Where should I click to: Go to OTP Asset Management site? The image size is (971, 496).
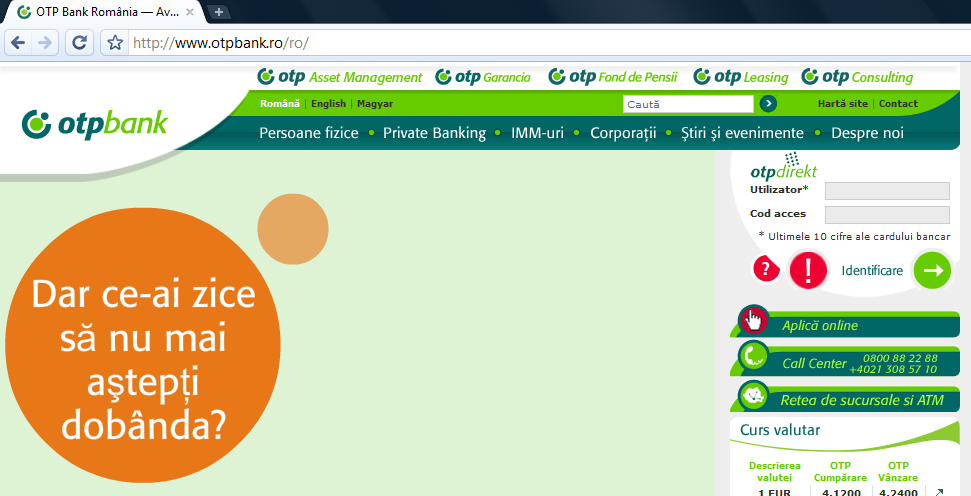340,77
